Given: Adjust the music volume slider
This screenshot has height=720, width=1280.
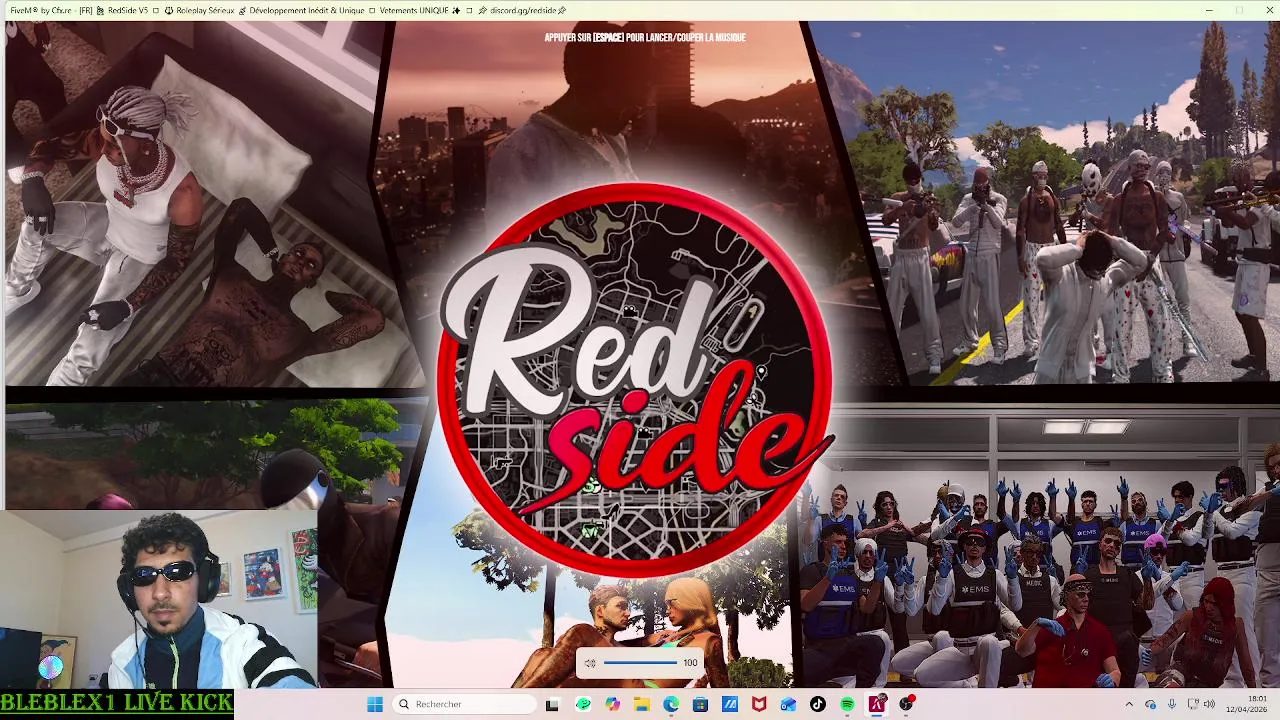Looking at the screenshot, I should tap(640, 663).
